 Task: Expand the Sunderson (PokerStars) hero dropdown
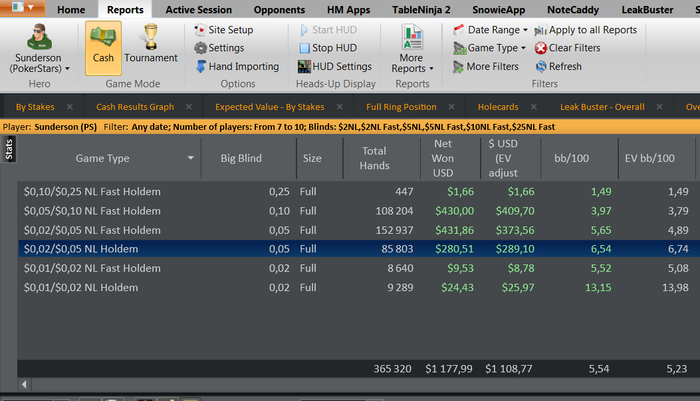point(67,69)
